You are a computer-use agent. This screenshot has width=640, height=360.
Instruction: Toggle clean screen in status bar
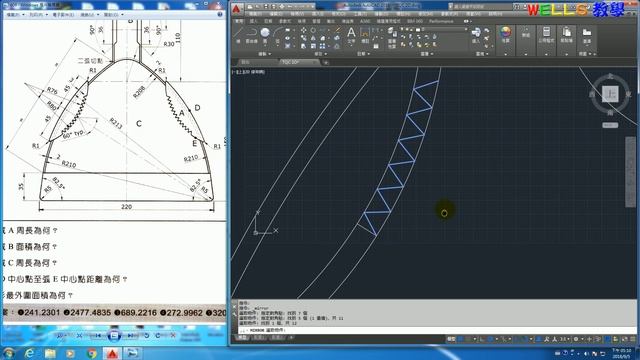pyautogui.click(x=624, y=339)
